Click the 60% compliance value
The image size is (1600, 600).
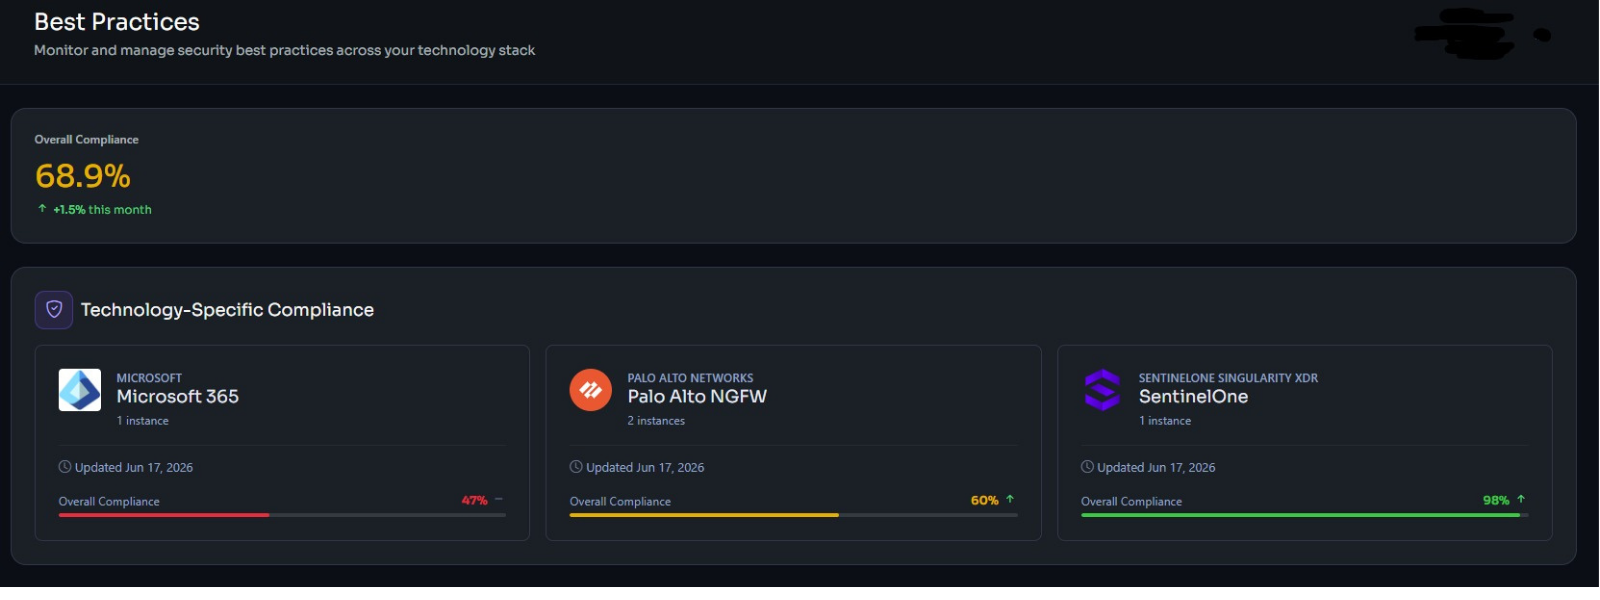coord(984,501)
